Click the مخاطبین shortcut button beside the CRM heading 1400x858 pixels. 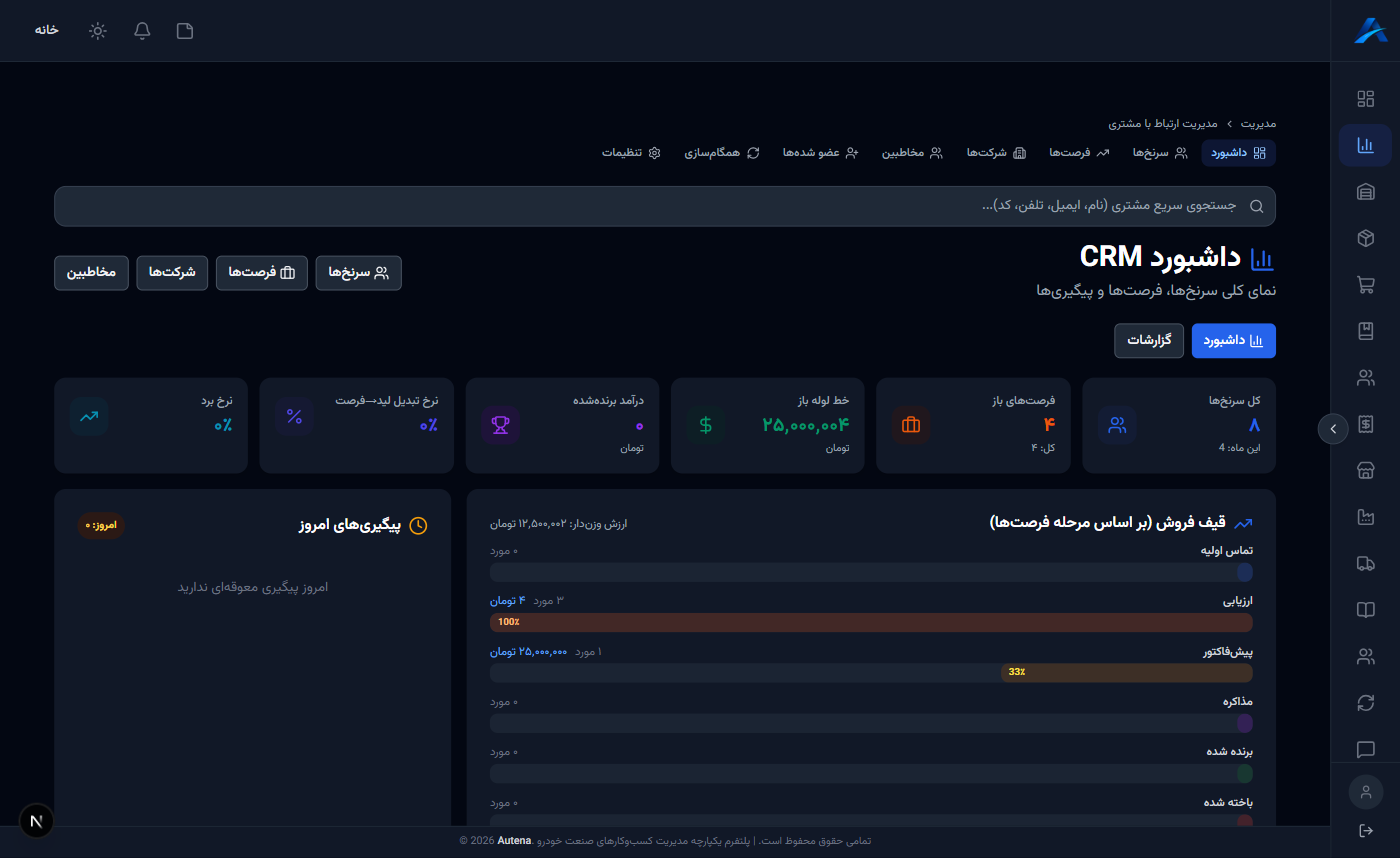click(x=92, y=273)
